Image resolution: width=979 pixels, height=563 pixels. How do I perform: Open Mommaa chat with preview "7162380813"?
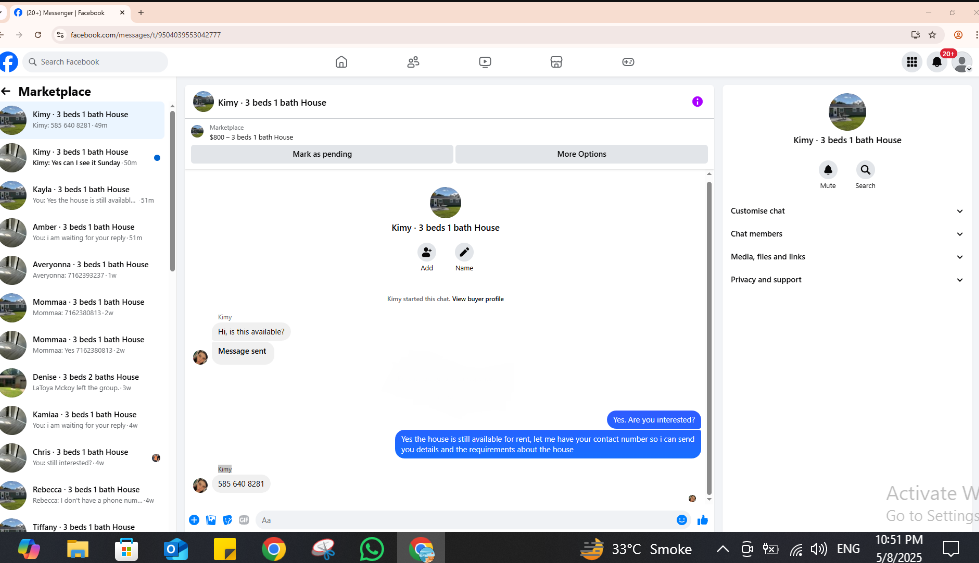coord(82,307)
